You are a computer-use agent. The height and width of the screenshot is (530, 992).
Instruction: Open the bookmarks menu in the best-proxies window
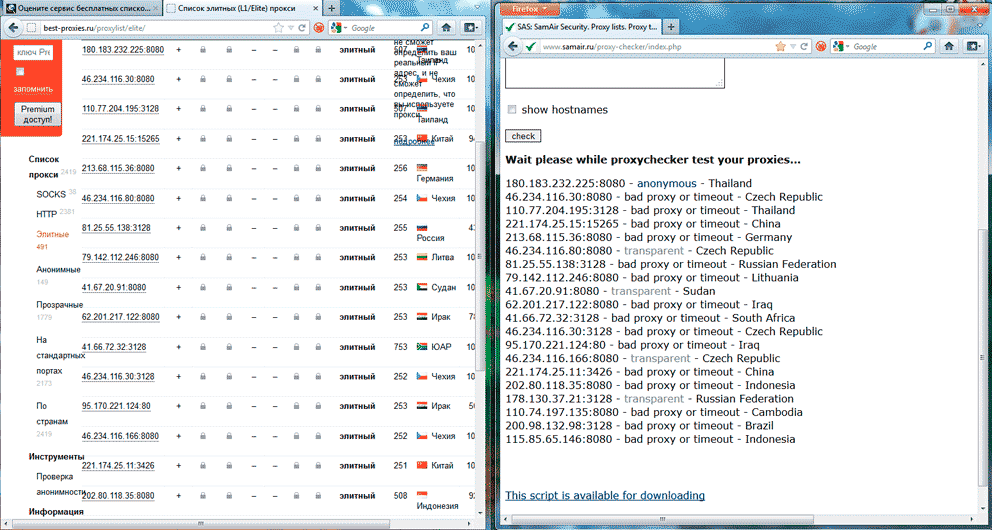470,28
